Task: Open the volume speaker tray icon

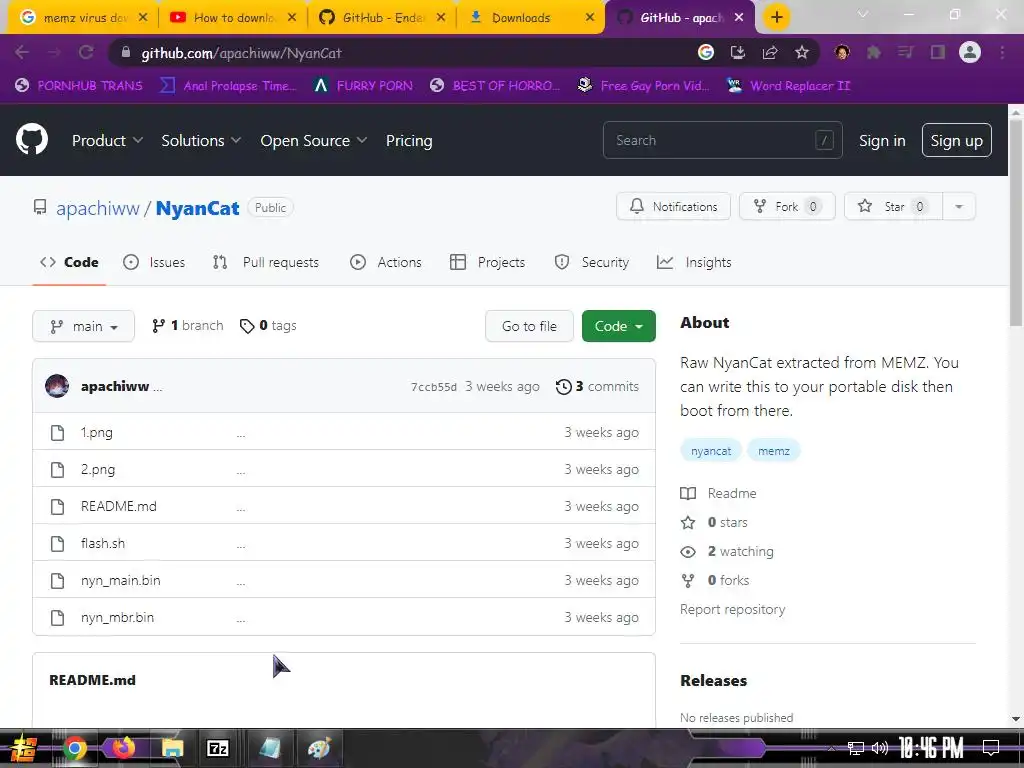Action: (880, 748)
